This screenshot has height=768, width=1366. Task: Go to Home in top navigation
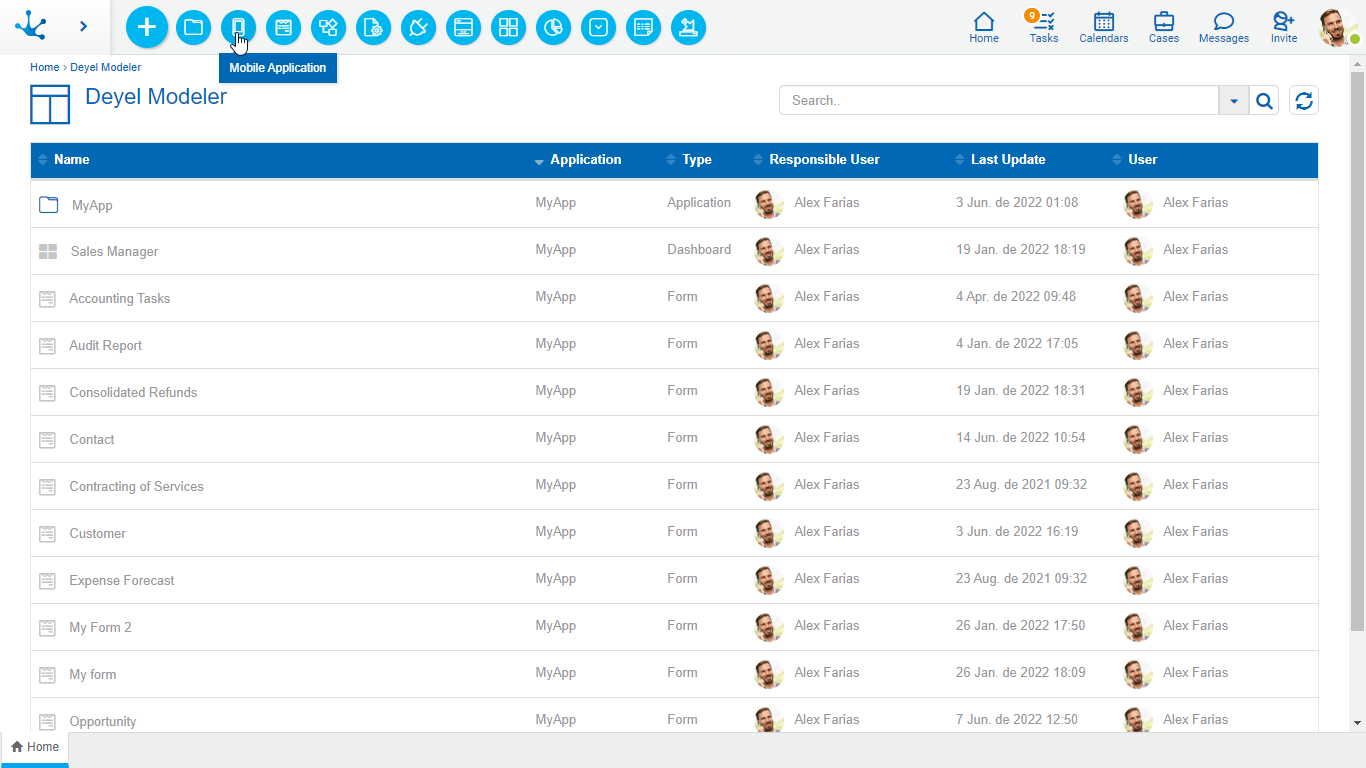click(984, 27)
